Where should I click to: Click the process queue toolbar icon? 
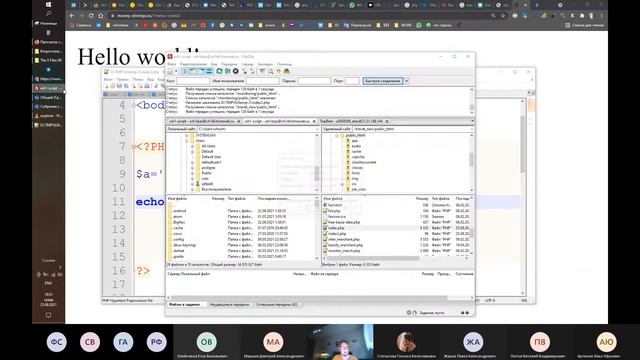227,71
